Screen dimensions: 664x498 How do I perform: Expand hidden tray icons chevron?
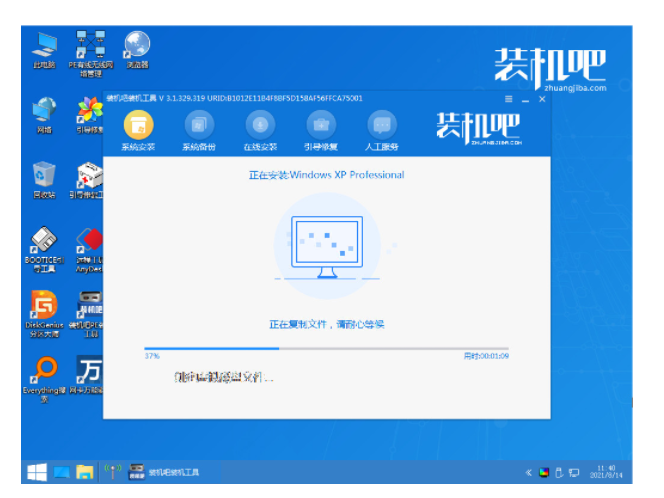(x=528, y=473)
